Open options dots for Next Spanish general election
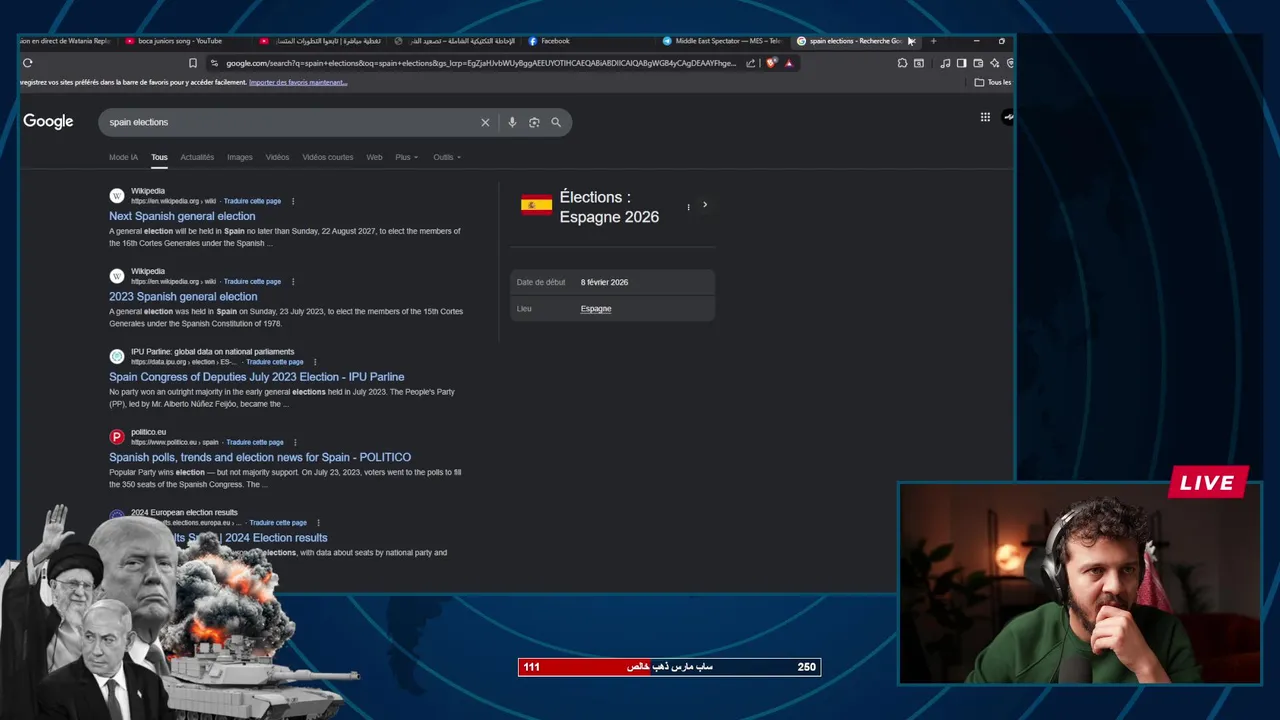The width and height of the screenshot is (1280, 720). tap(293, 201)
